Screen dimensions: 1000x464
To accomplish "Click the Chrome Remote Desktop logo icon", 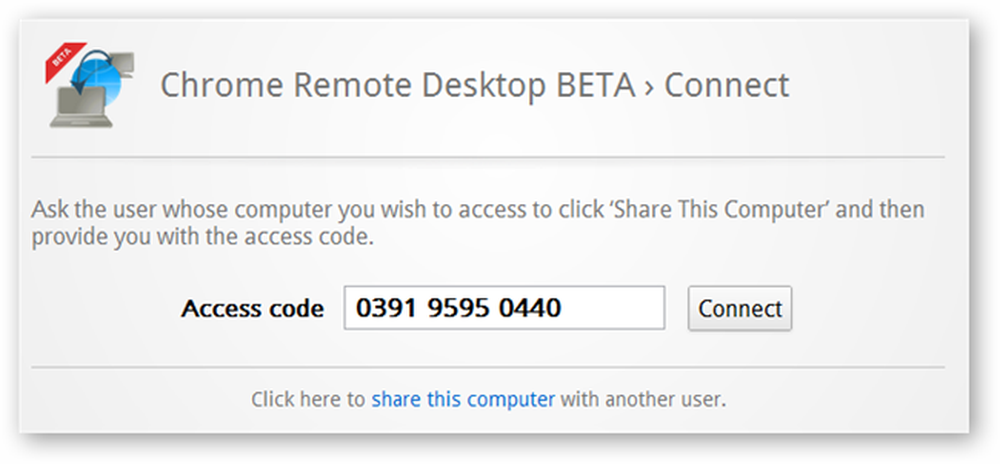I will tap(90, 85).
